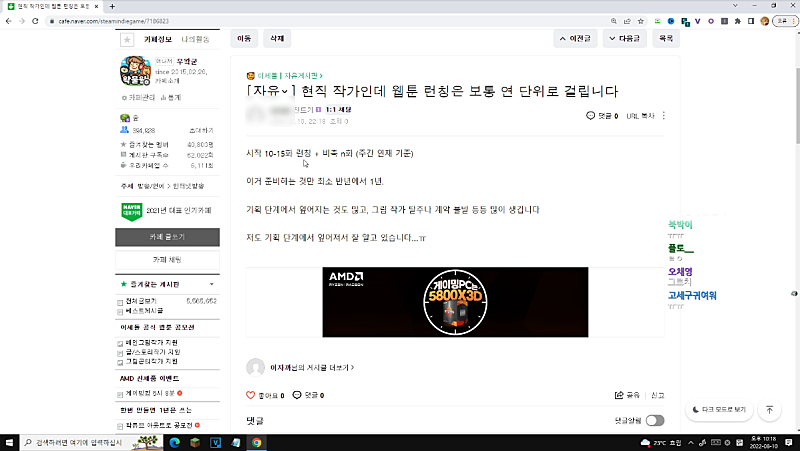The width and height of the screenshot is (800, 451).
Task: Open the author's 게시글 더보기 link
Action: tap(312, 367)
